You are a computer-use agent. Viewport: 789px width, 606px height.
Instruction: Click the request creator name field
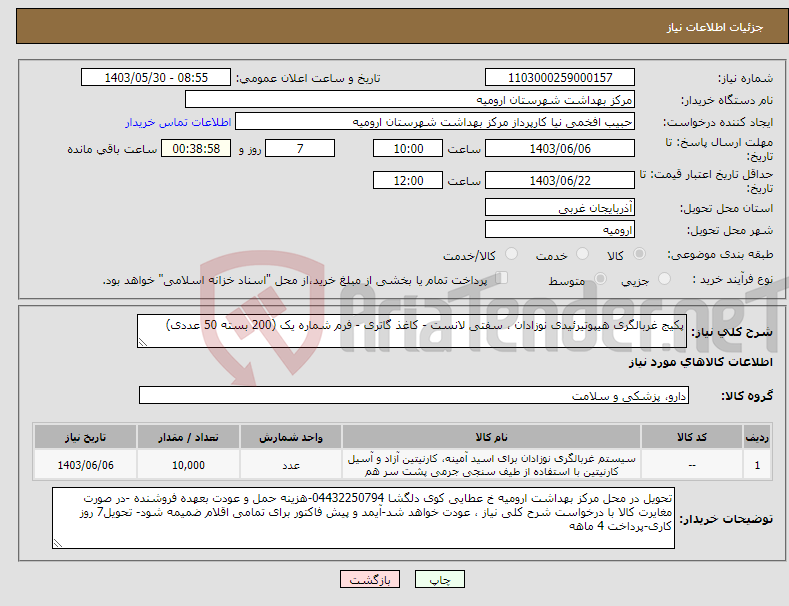tap(435, 122)
